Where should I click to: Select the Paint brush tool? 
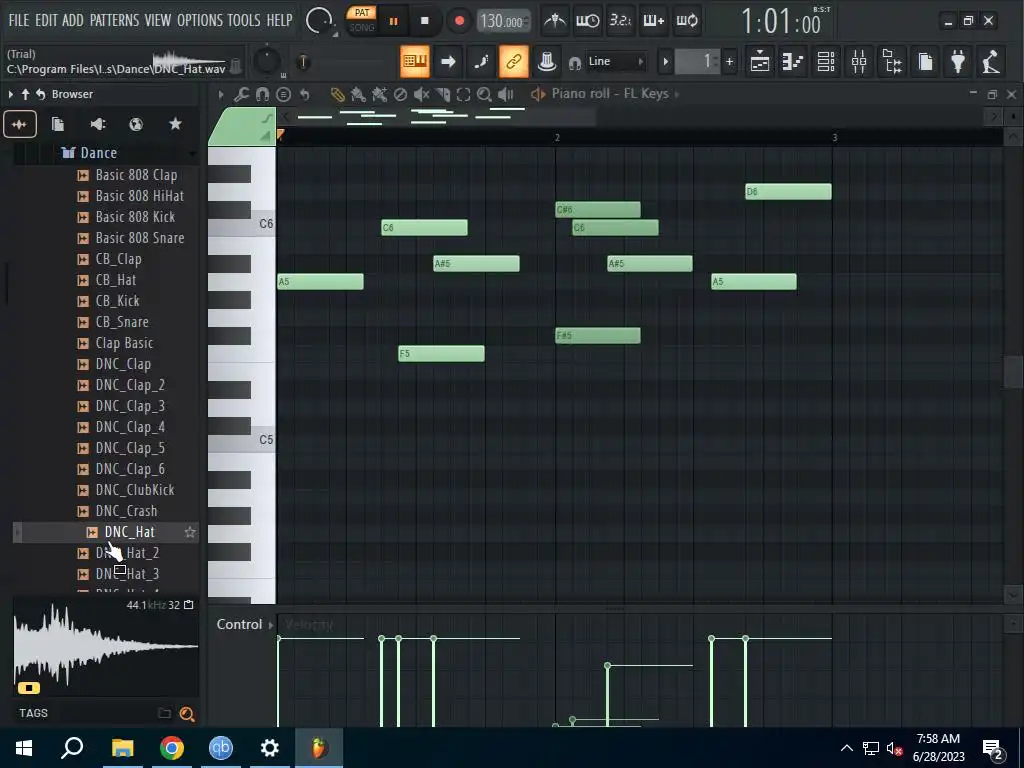click(358, 95)
